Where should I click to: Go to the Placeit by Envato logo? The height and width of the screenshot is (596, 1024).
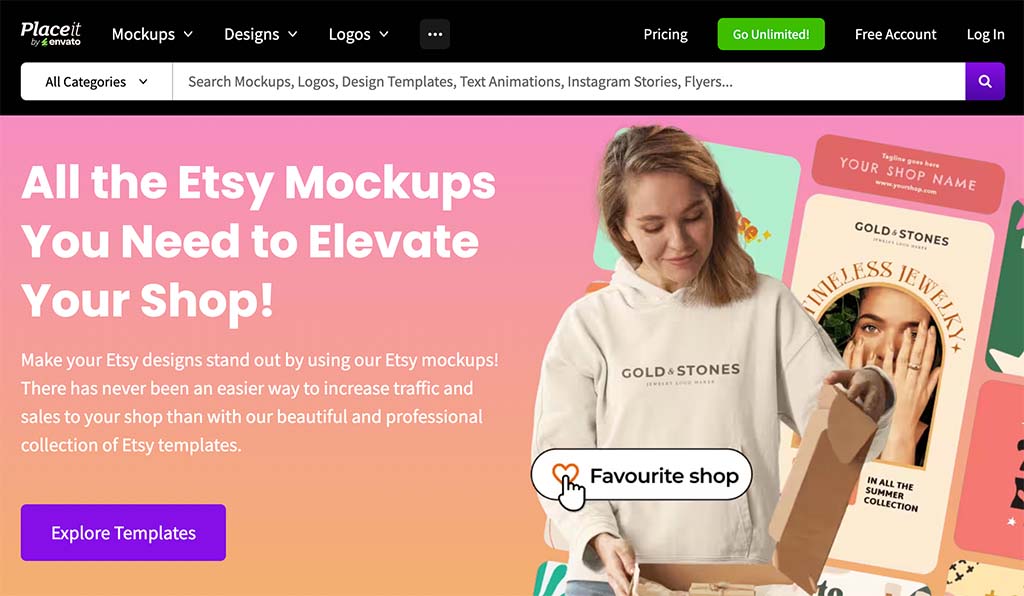click(51, 34)
